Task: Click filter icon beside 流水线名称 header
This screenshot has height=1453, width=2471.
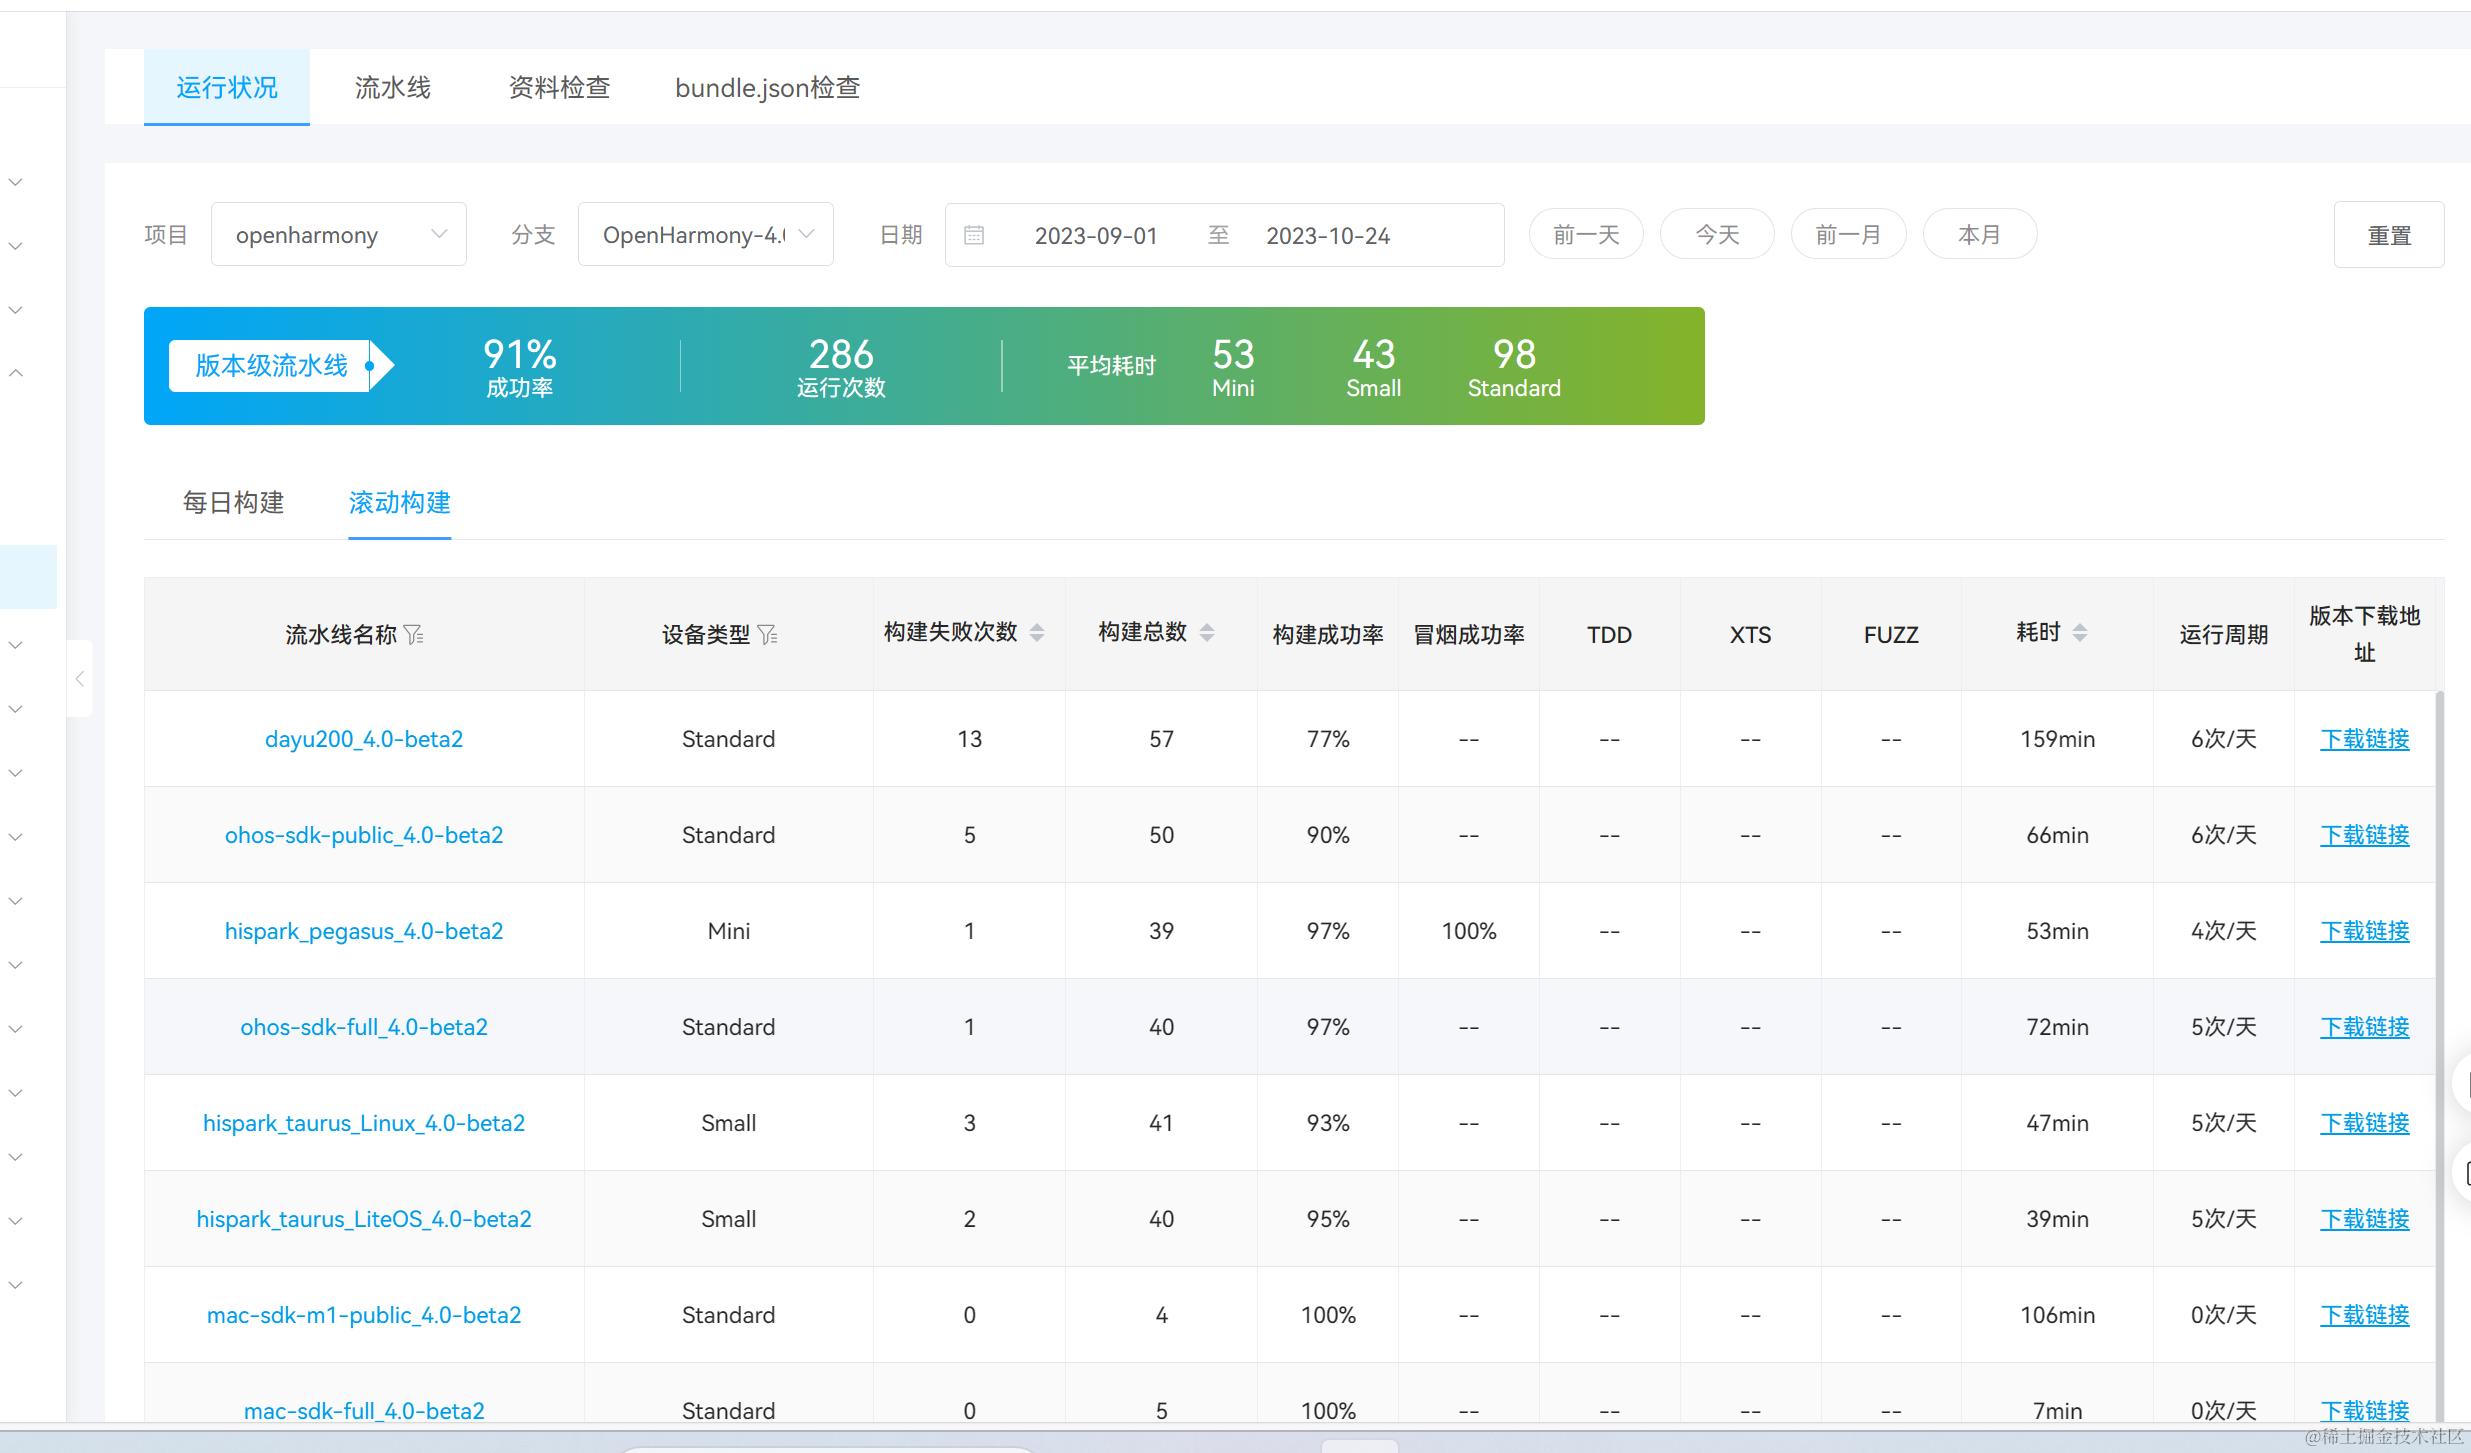Action: click(414, 635)
